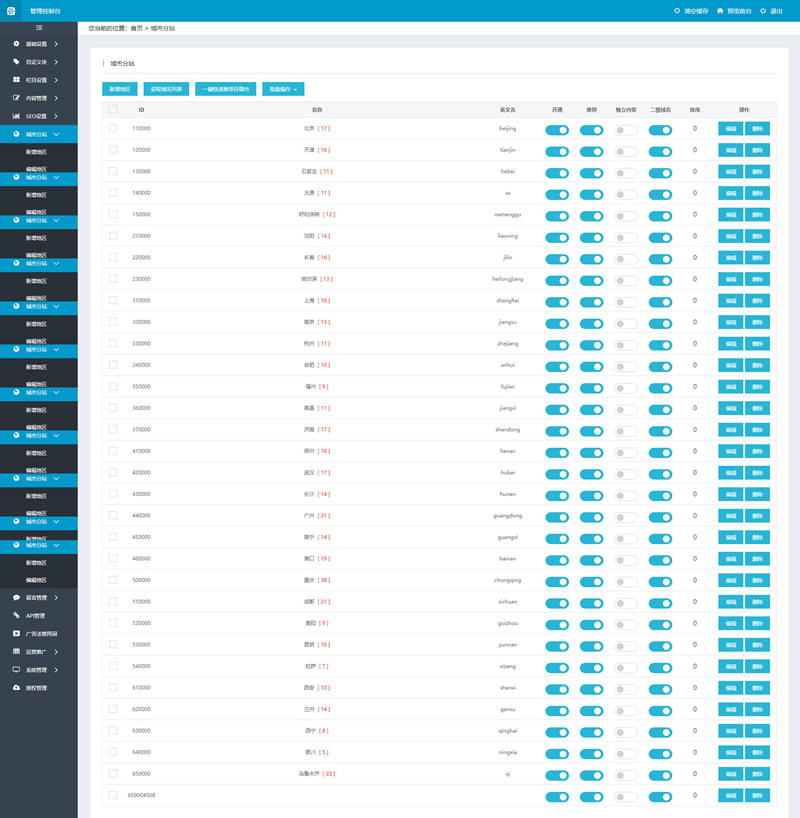This screenshot has width=800, height=818.
Task: Click the power icon to 退出
Action: (x=763, y=10)
